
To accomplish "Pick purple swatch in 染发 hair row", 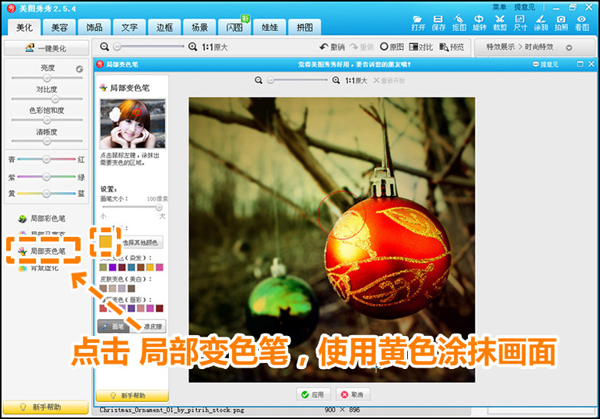I will (x=112, y=267).
